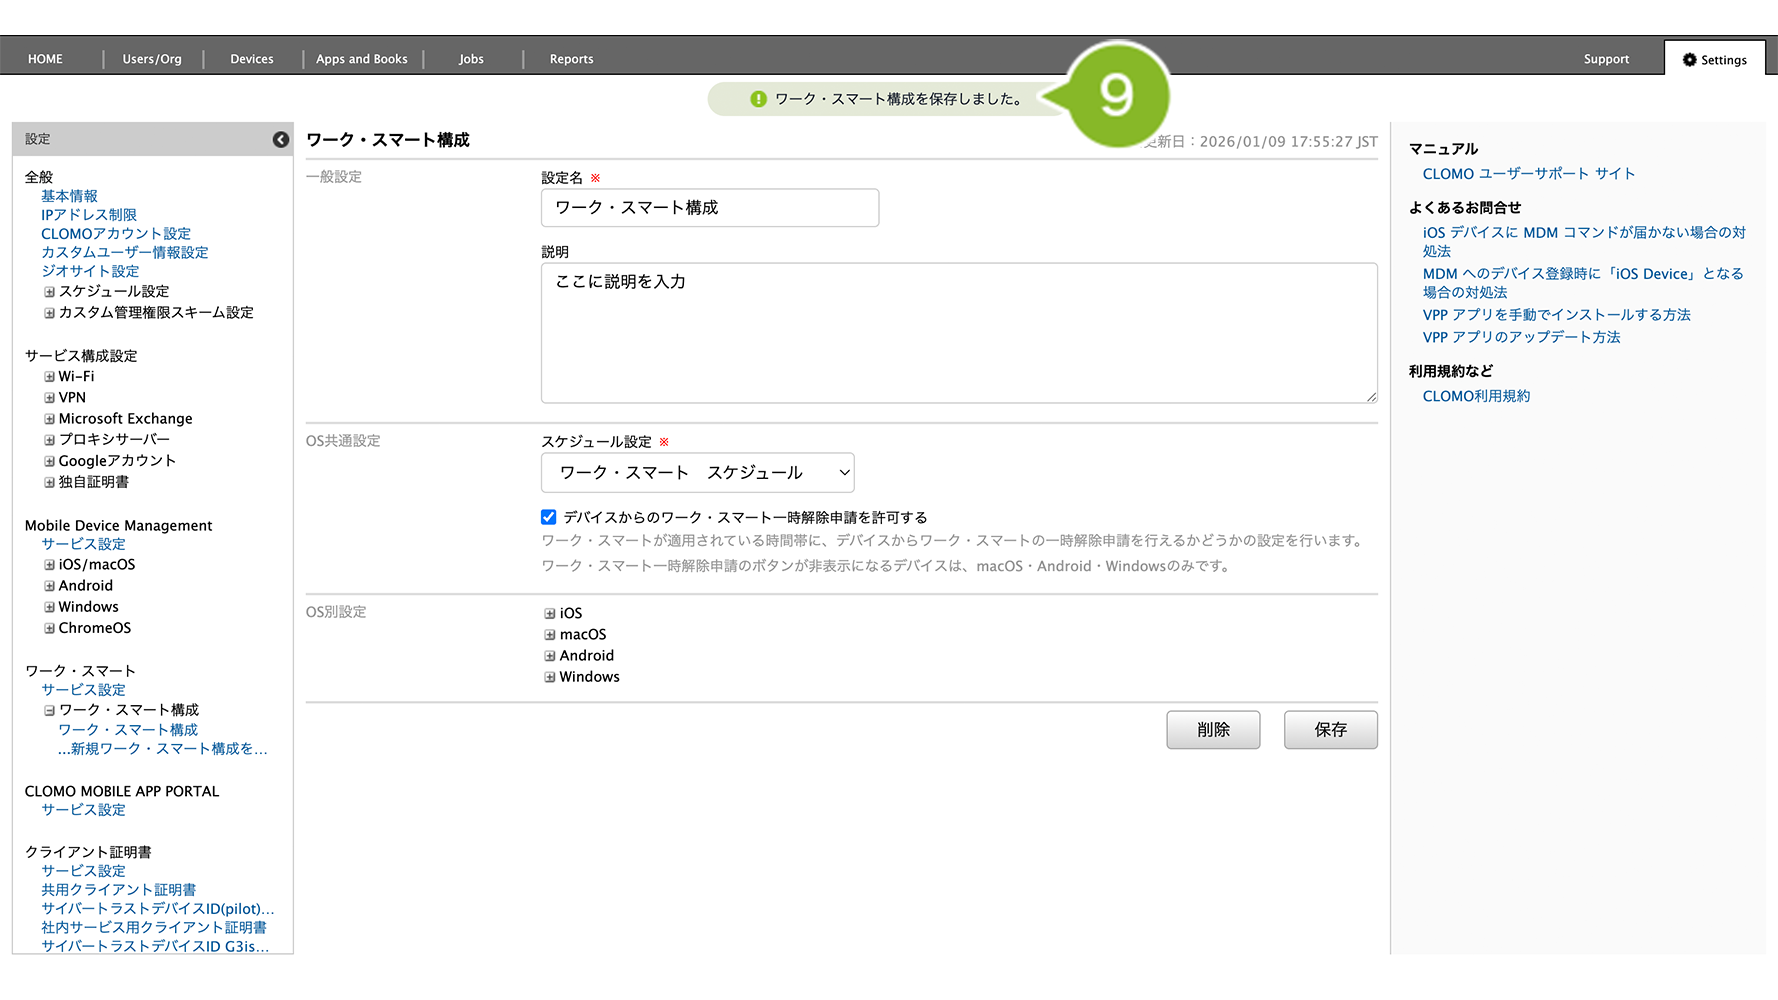The width and height of the screenshot is (1778, 1000).
Task: Click into the 説明 text area
Action: [958, 333]
